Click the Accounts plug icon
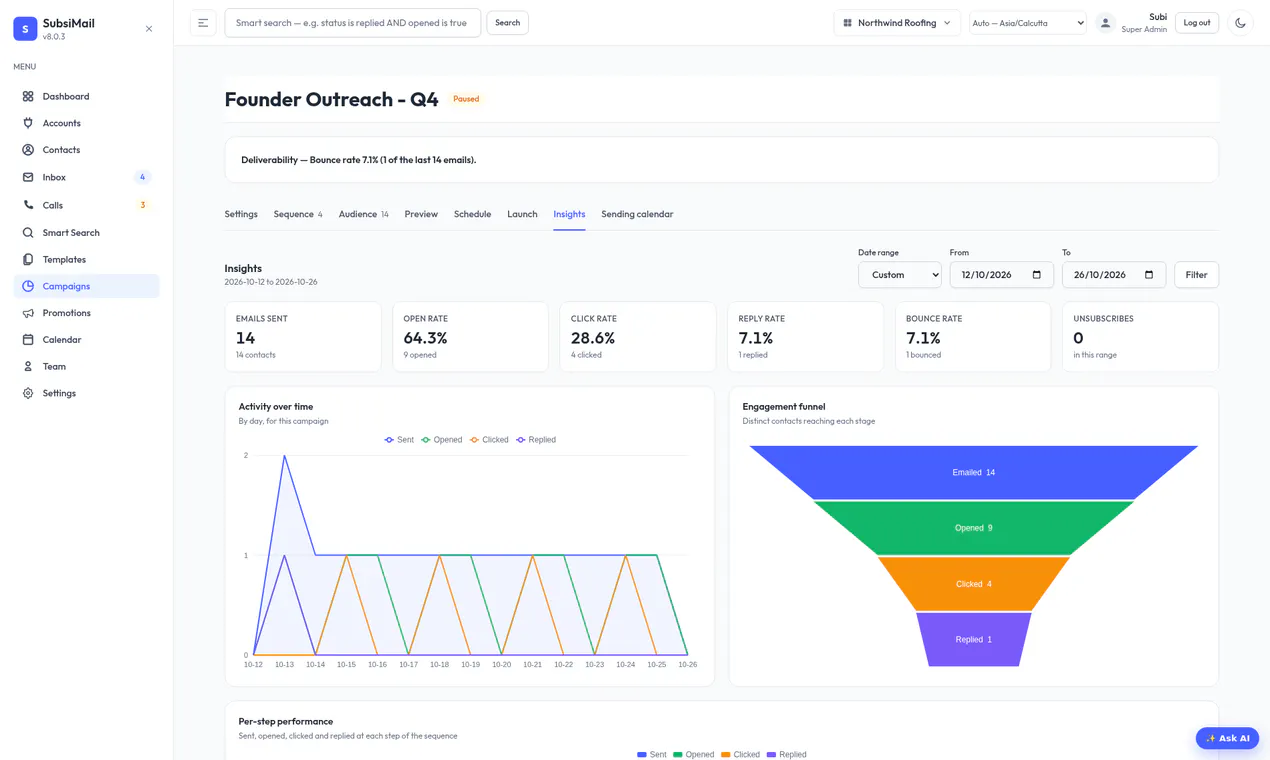Screen dimensions: 1270x760 coord(28,123)
